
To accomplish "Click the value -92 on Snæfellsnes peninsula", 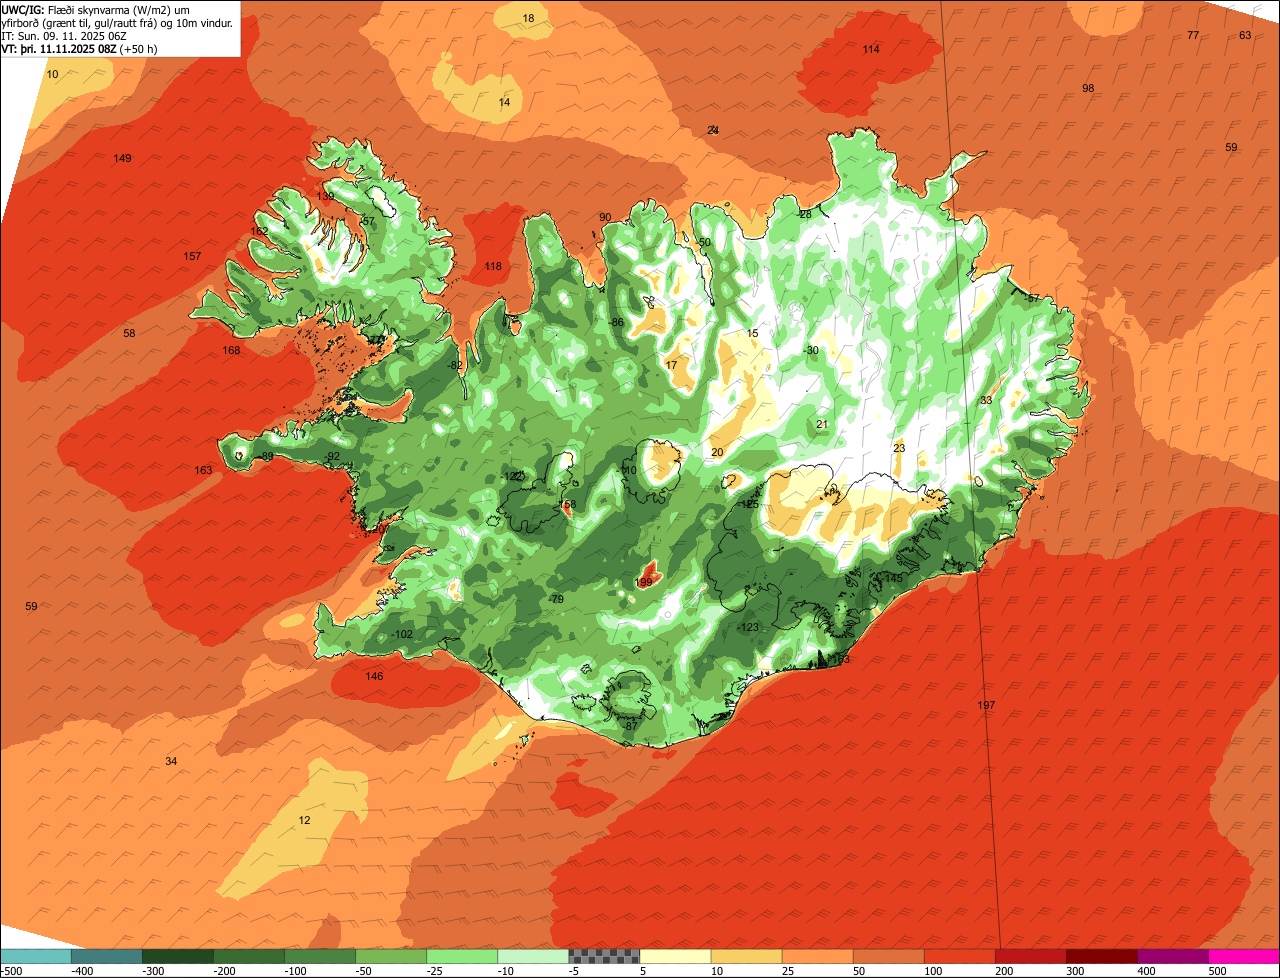I will click(331, 456).
